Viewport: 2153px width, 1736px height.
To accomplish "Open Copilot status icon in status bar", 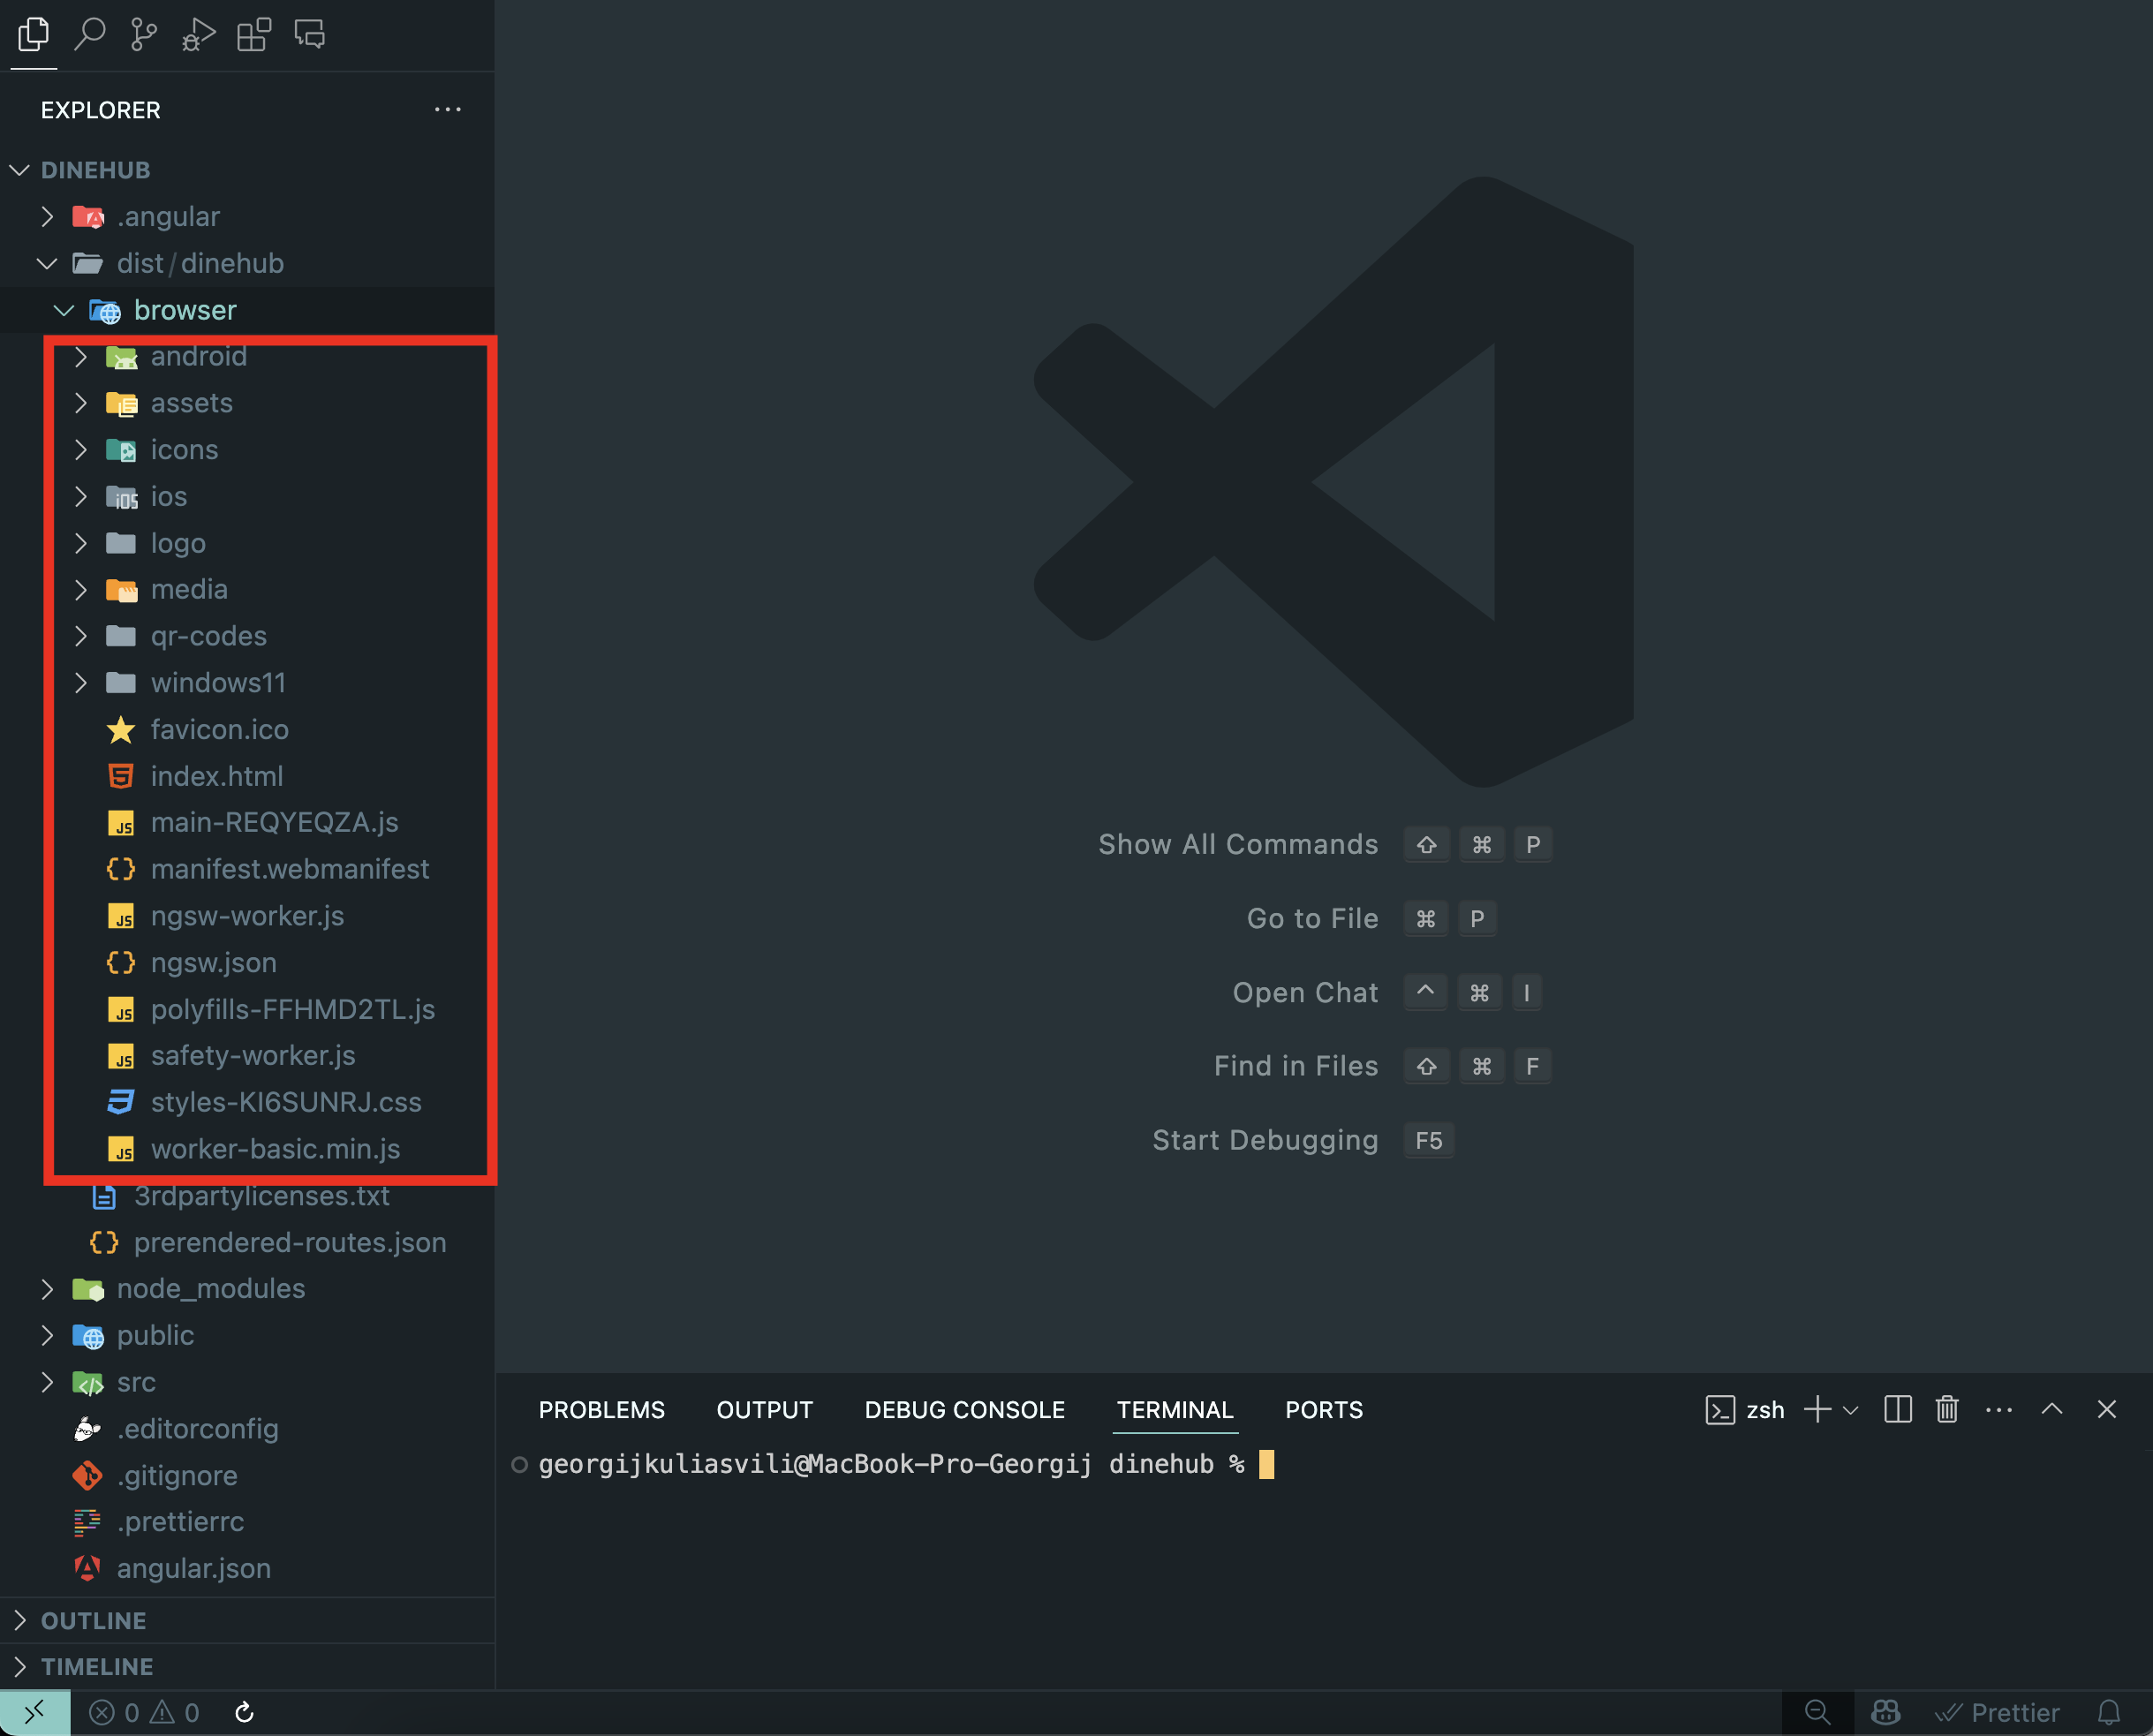I will (1886, 1713).
